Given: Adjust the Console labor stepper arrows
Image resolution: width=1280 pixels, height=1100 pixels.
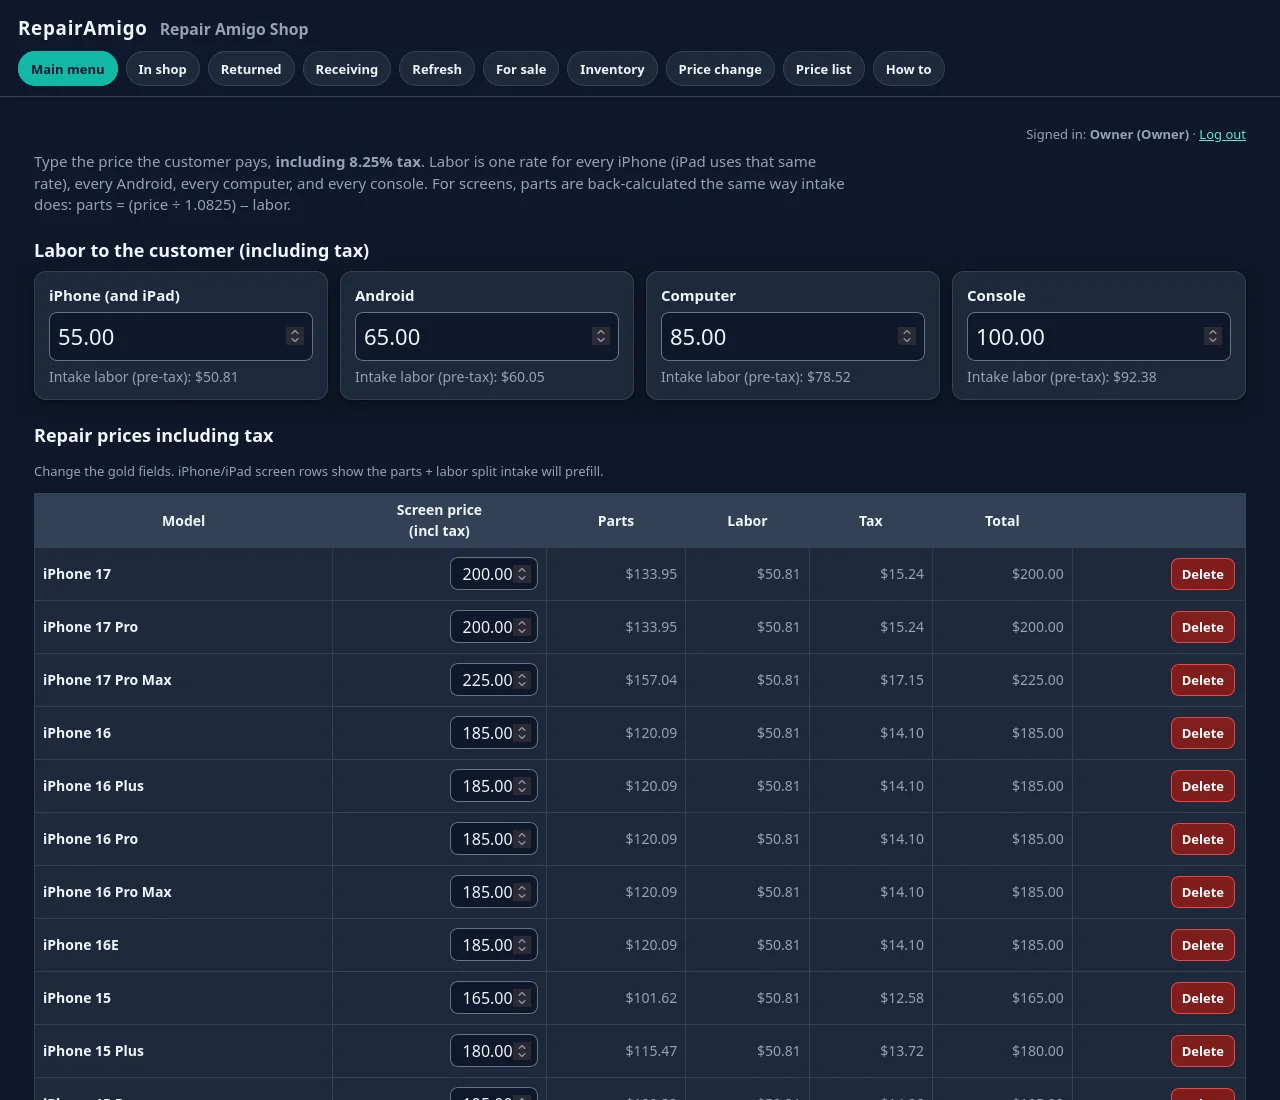Looking at the screenshot, I should (1213, 336).
